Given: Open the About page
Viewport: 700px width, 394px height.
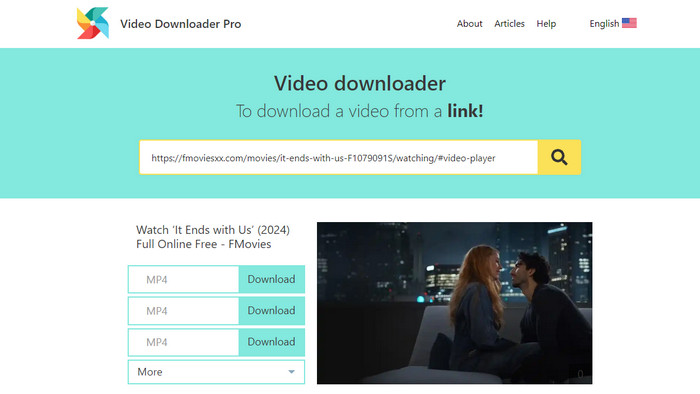Looking at the screenshot, I should pos(469,24).
